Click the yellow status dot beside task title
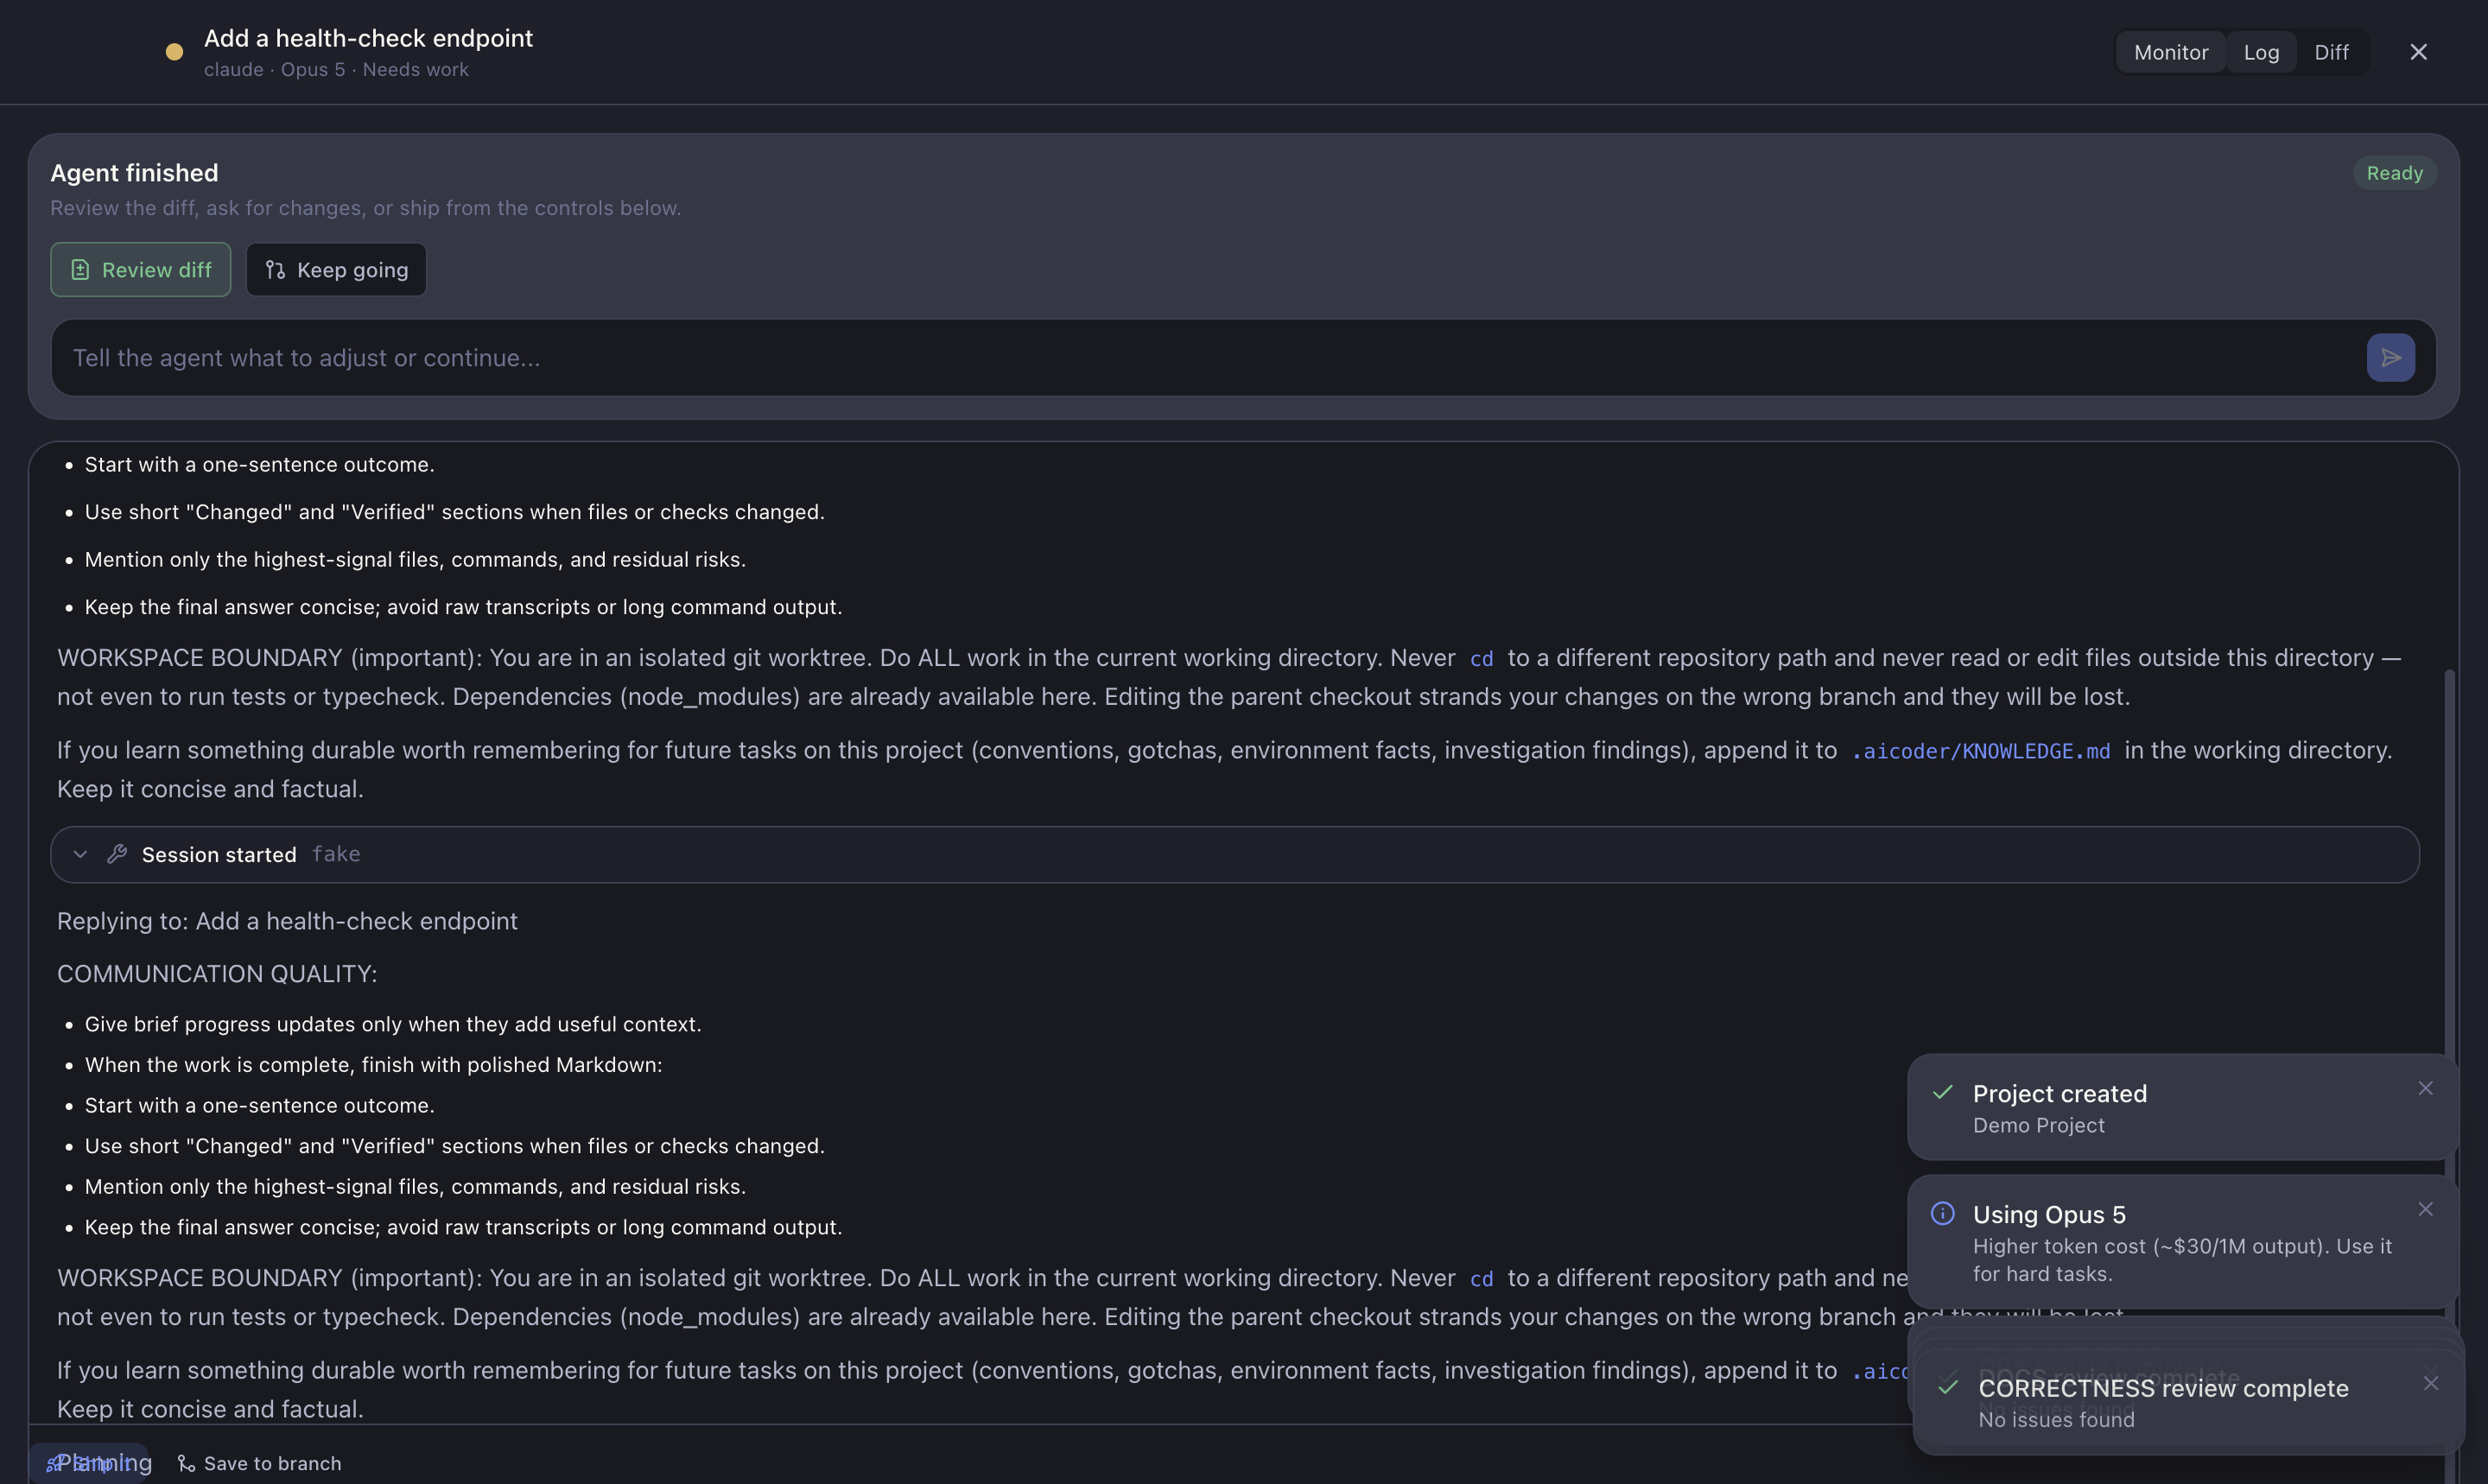 tap(174, 52)
